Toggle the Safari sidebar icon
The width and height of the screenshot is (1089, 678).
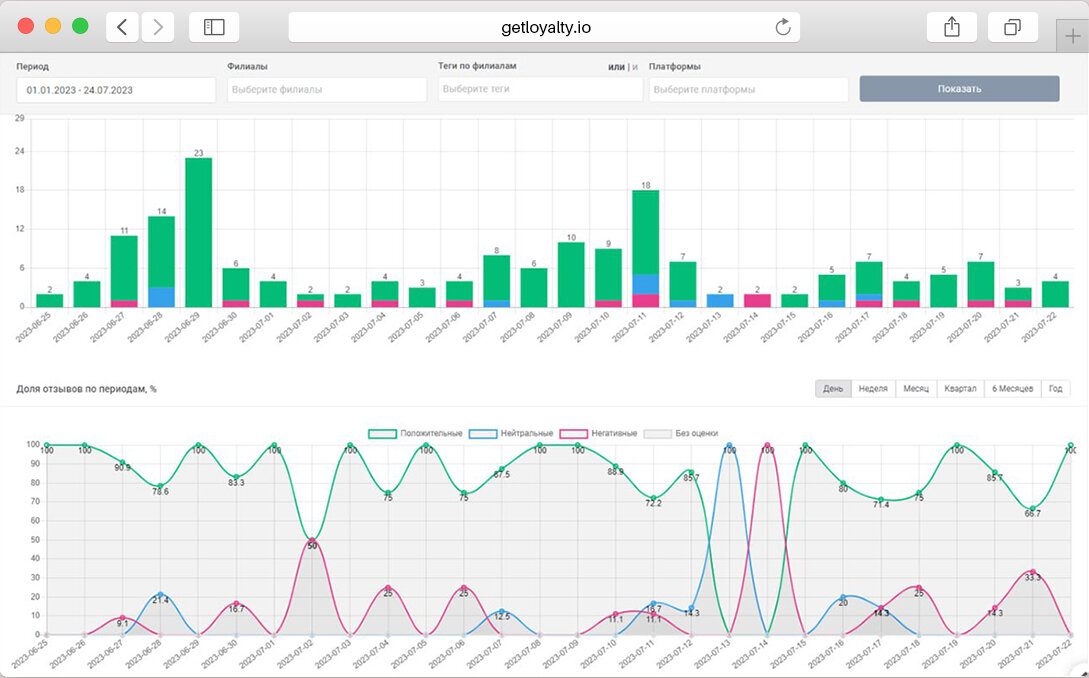[x=214, y=27]
